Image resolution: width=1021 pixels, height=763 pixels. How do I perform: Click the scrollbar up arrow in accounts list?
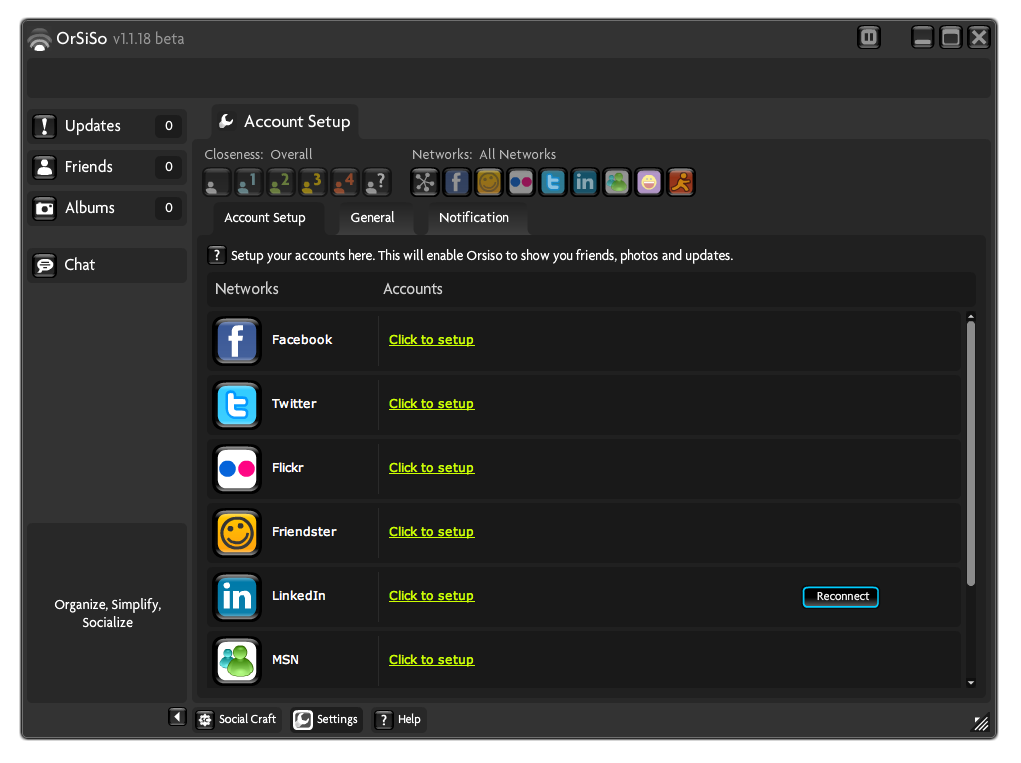pyautogui.click(x=971, y=316)
